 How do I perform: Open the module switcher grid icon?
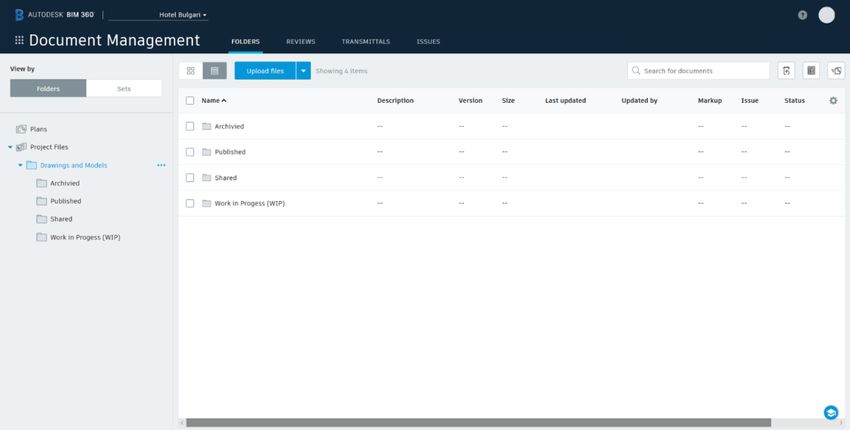[x=19, y=41]
